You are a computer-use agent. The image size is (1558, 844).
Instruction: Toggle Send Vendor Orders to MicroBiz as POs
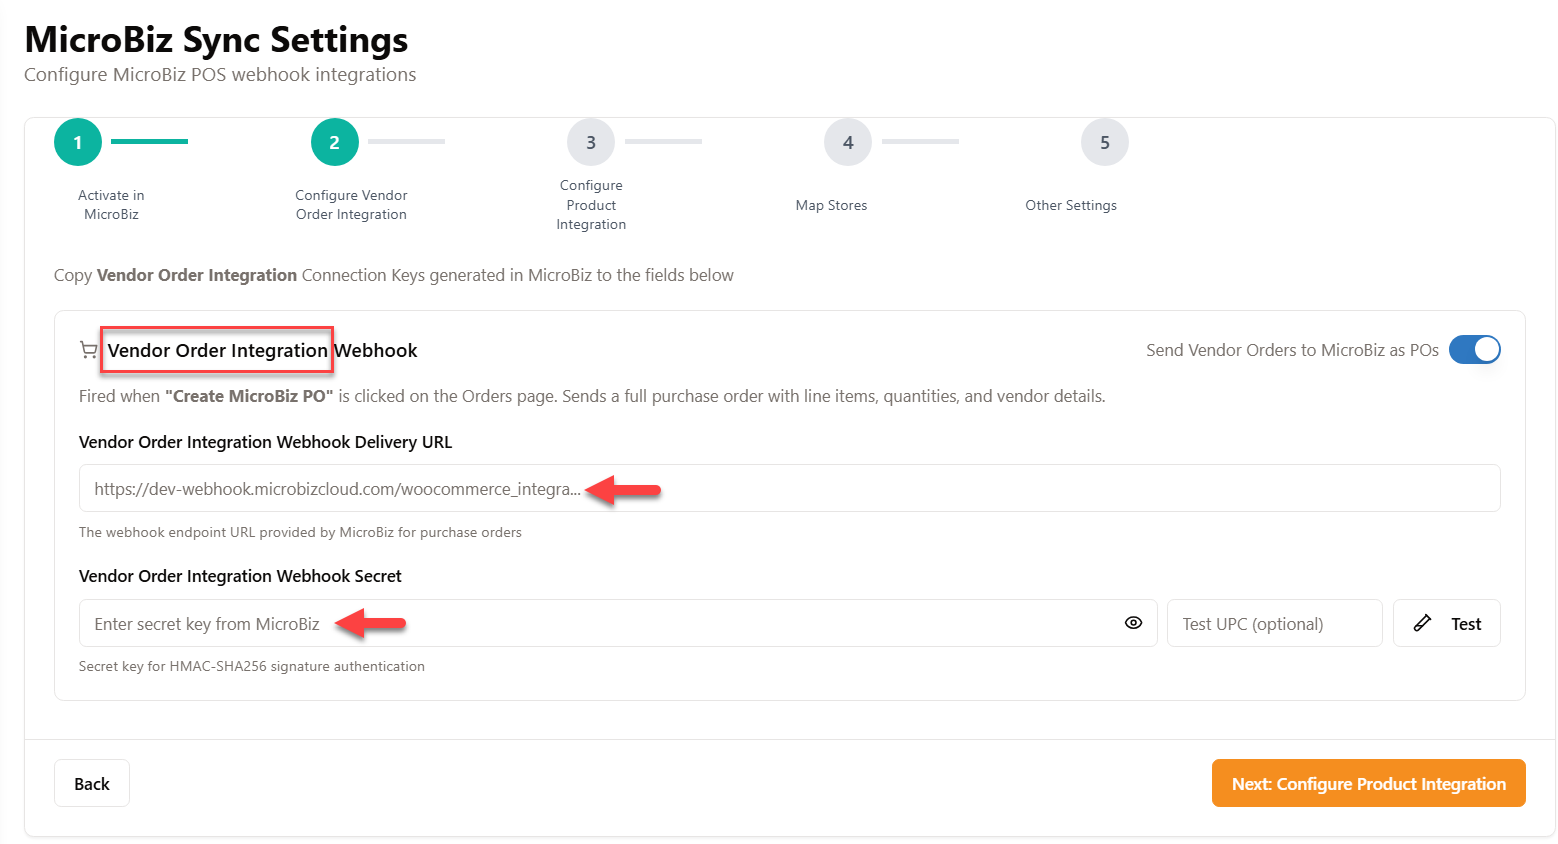1474,350
